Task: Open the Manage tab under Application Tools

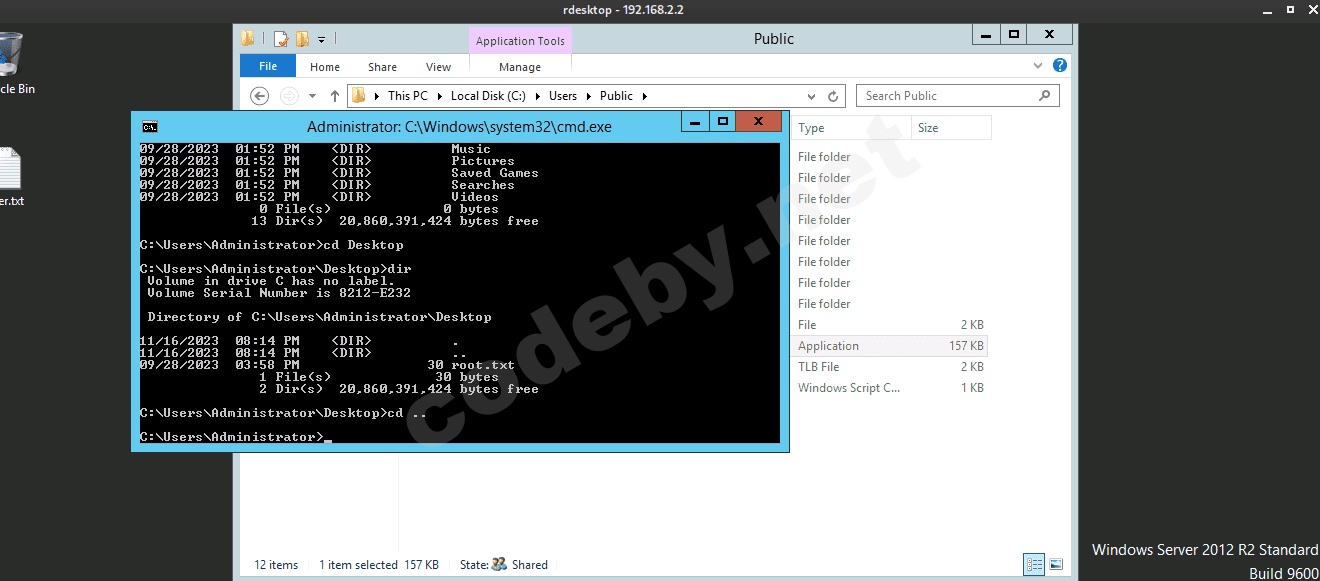Action: (520, 67)
